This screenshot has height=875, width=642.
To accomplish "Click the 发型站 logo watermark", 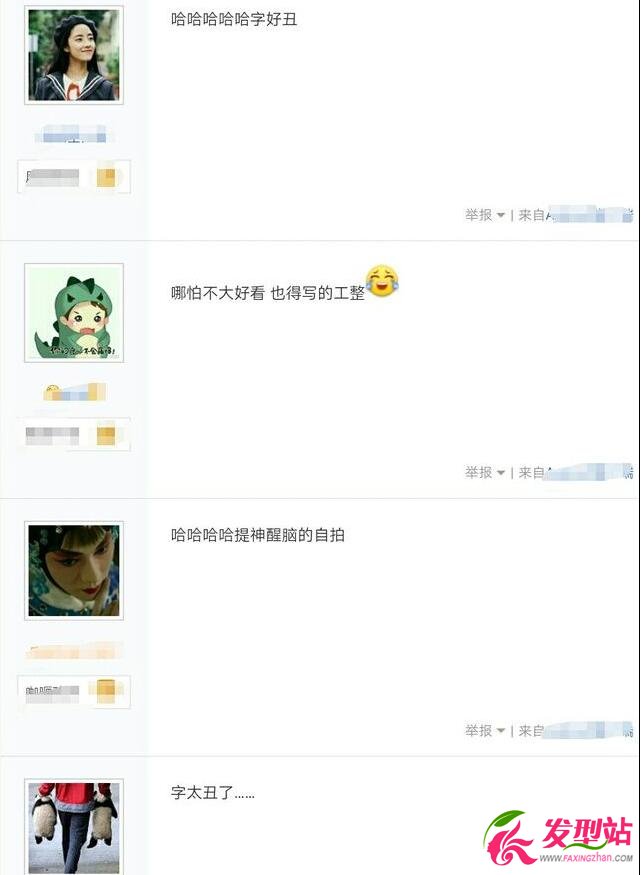I will 558,837.
